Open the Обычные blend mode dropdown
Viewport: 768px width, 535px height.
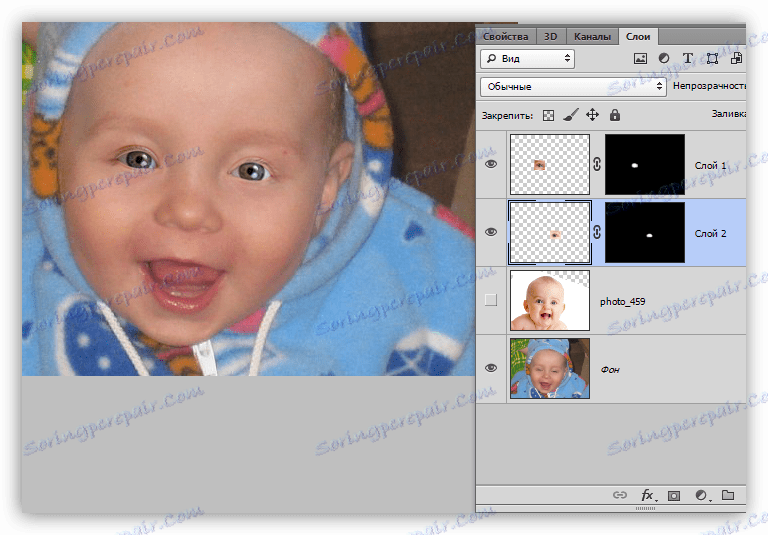[573, 87]
